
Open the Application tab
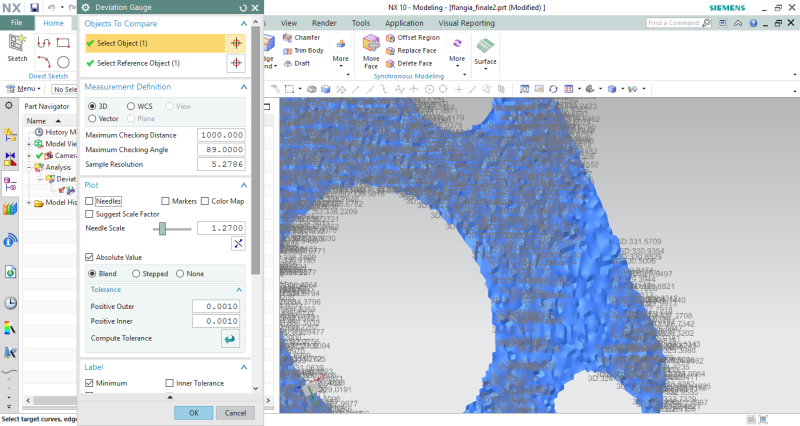(x=404, y=23)
